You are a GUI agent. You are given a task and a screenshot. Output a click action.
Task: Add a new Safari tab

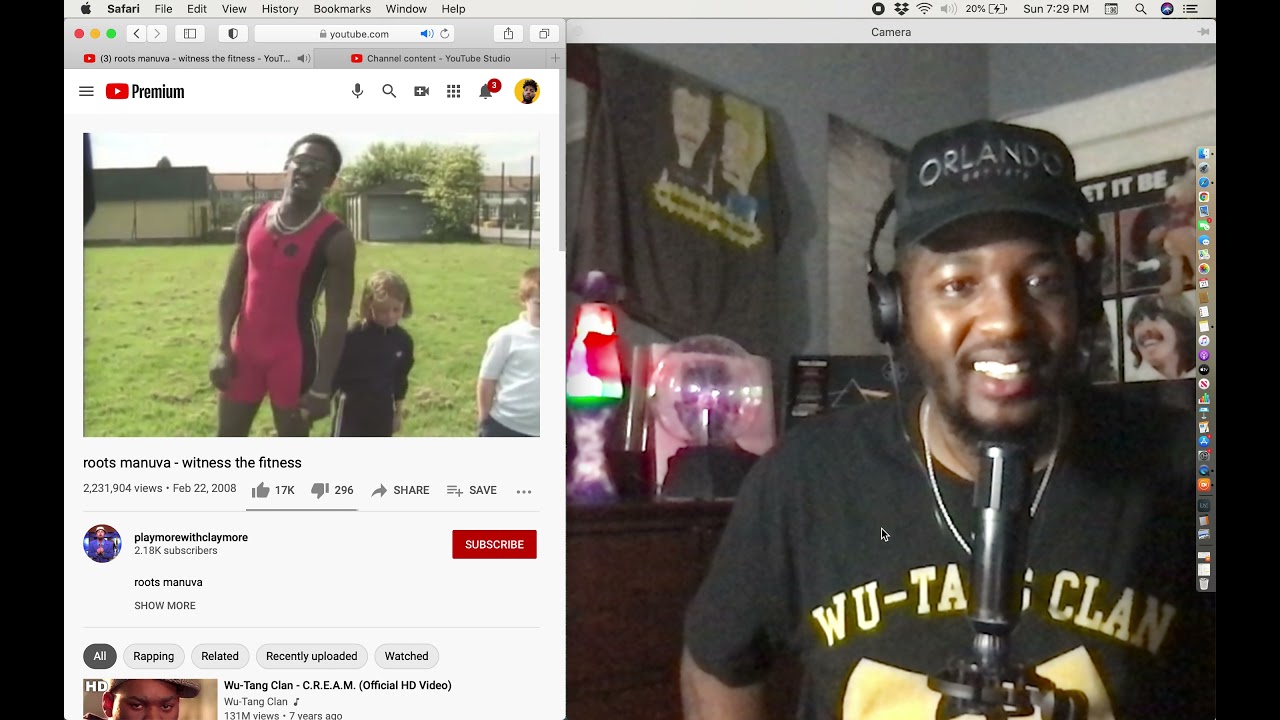(x=555, y=58)
